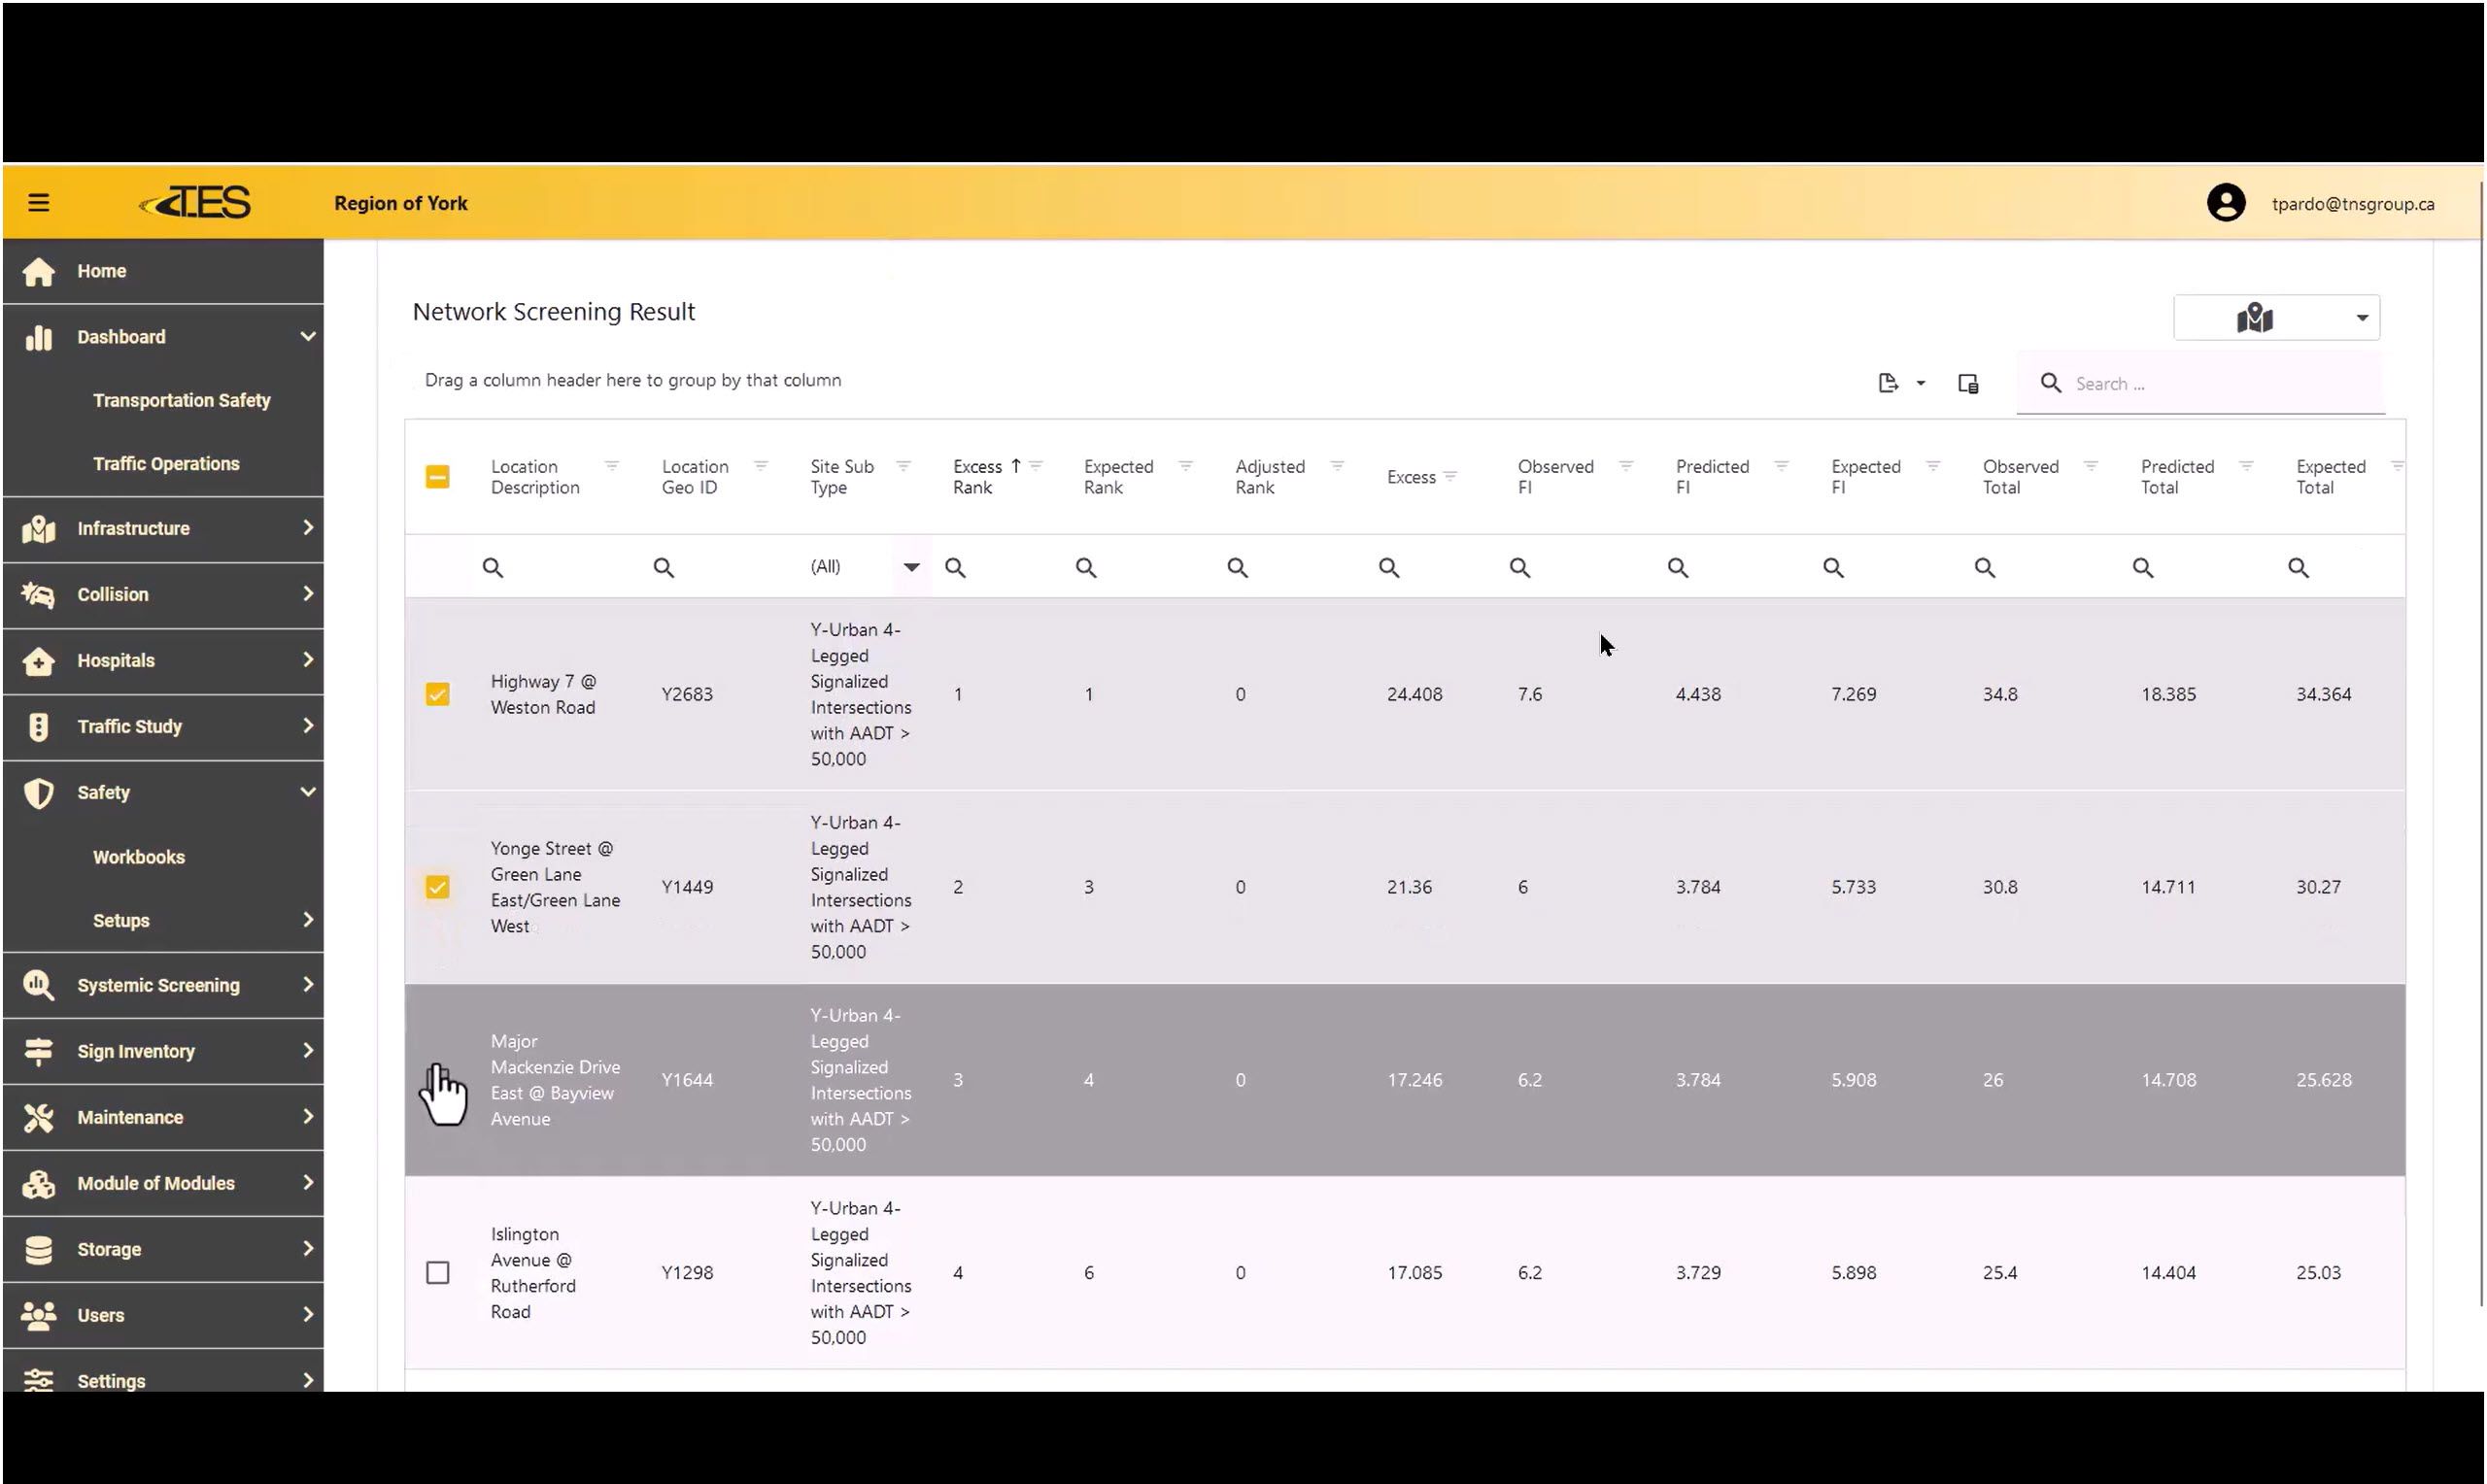Check the Islington Avenue @ Rutherford Road row
This screenshot has width=2487, height=1484.
pyautogui.click(x=437, y=1272)
